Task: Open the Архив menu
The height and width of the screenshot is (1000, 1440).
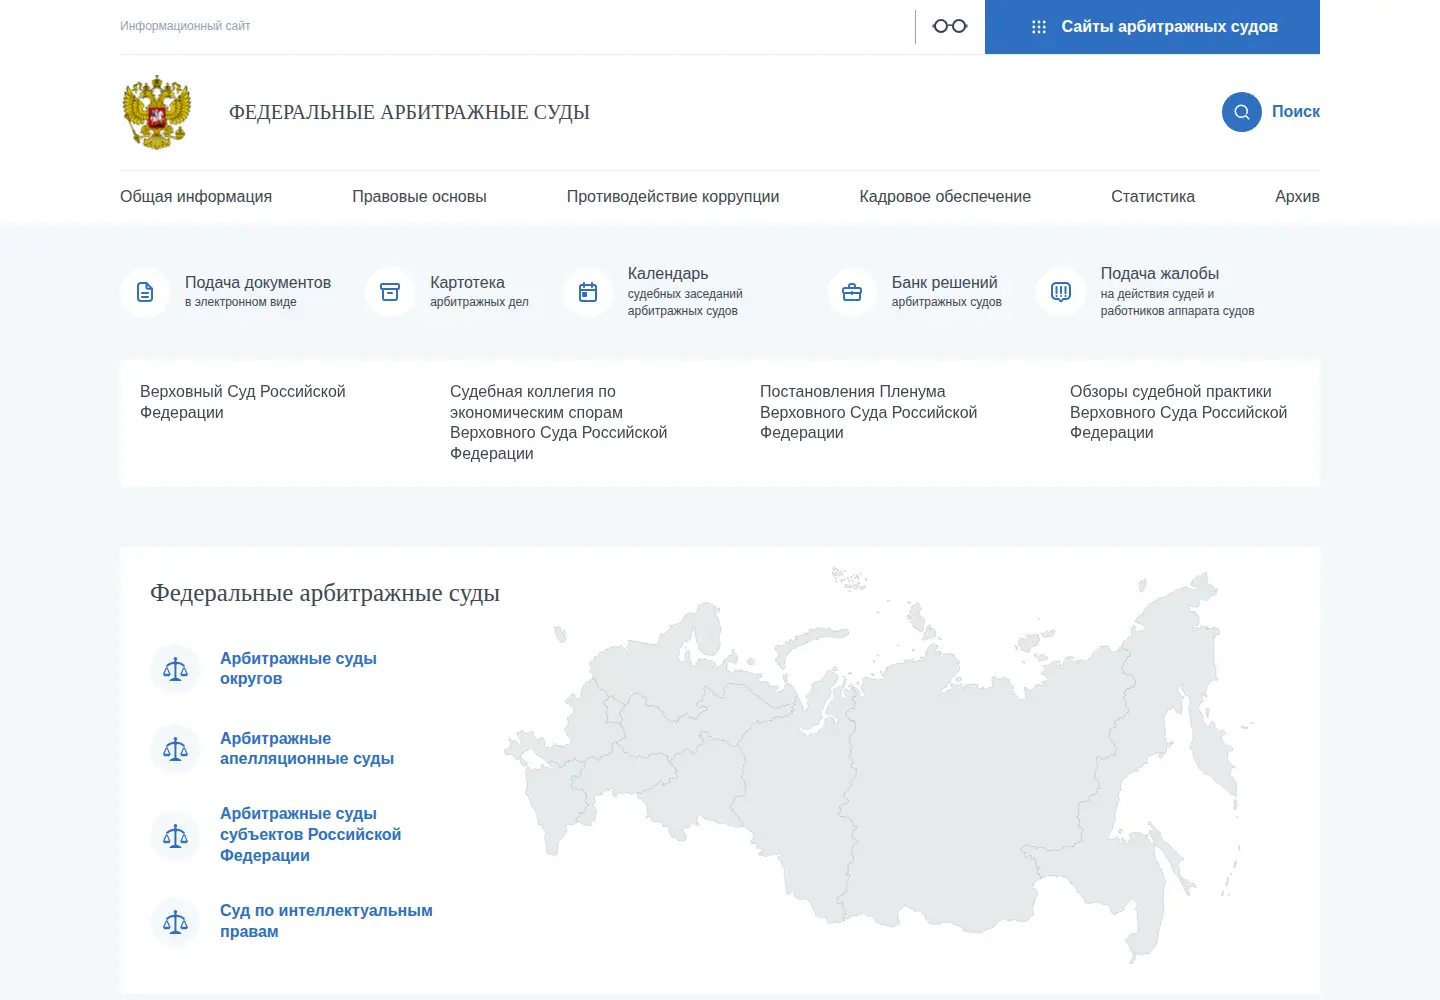Action: tap(1297, 197)
